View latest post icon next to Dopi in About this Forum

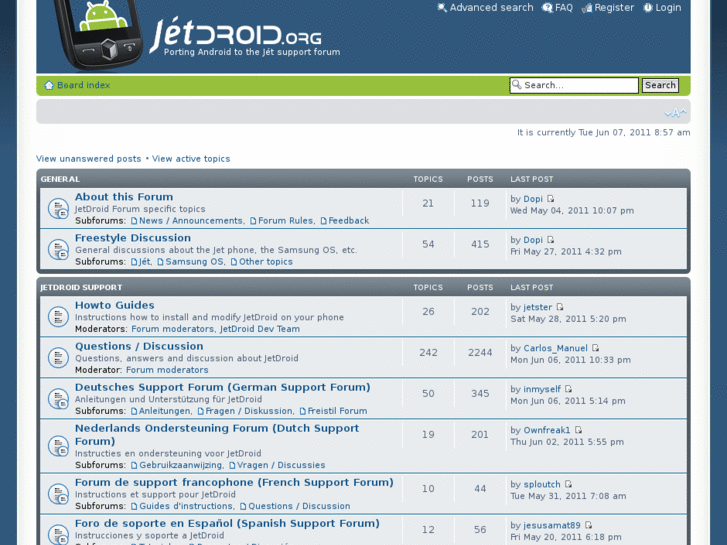(550, 199)
